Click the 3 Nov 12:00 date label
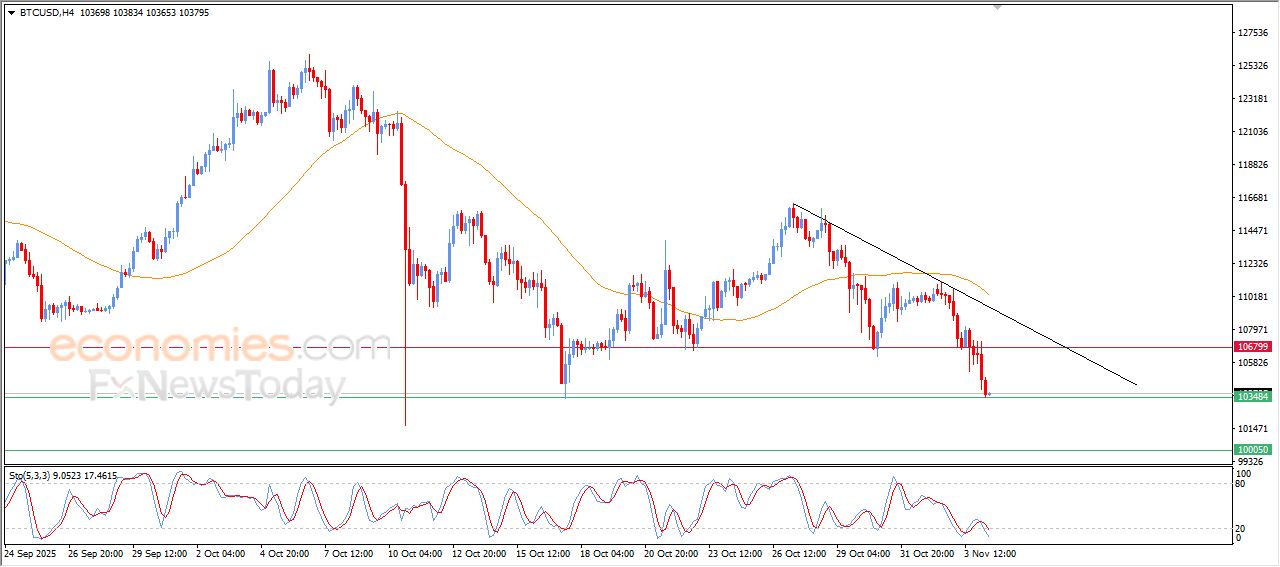 988,553
